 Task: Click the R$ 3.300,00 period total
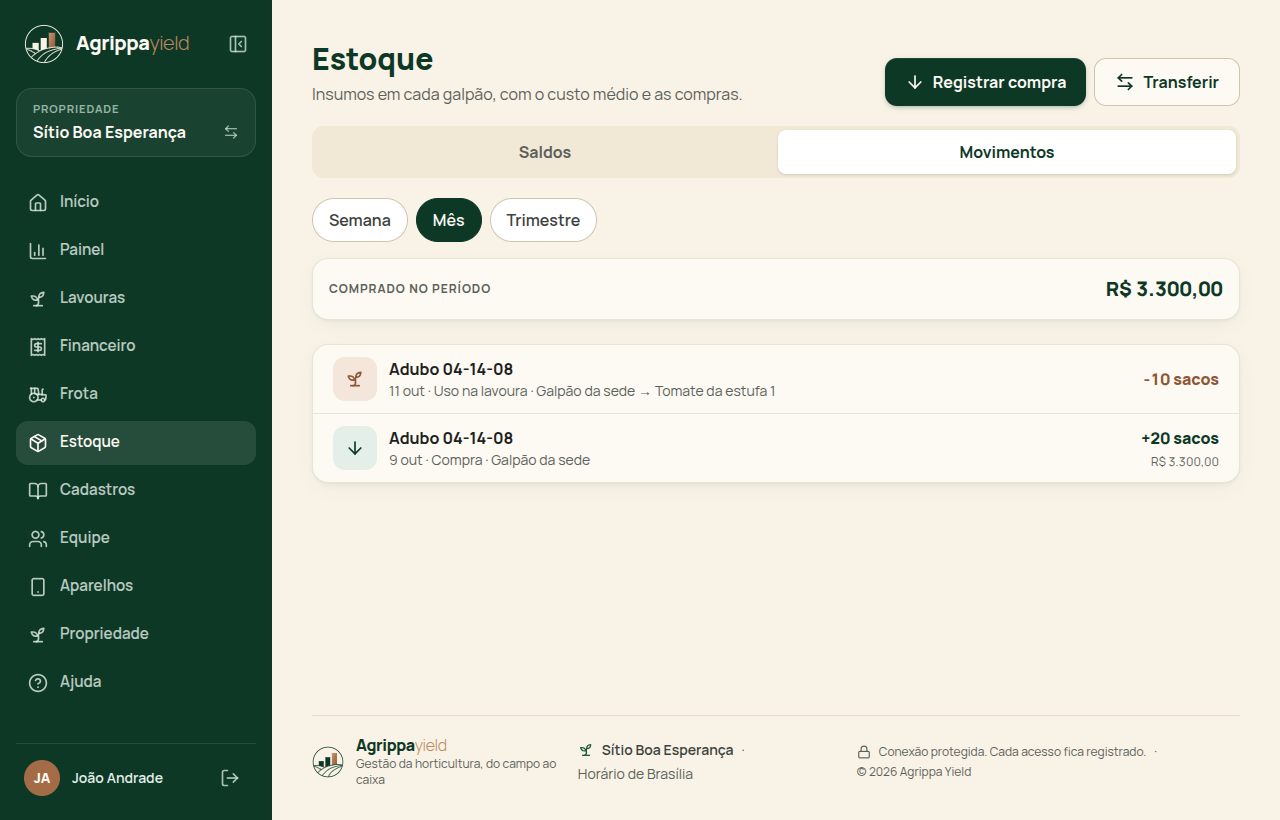[1164, 289]
